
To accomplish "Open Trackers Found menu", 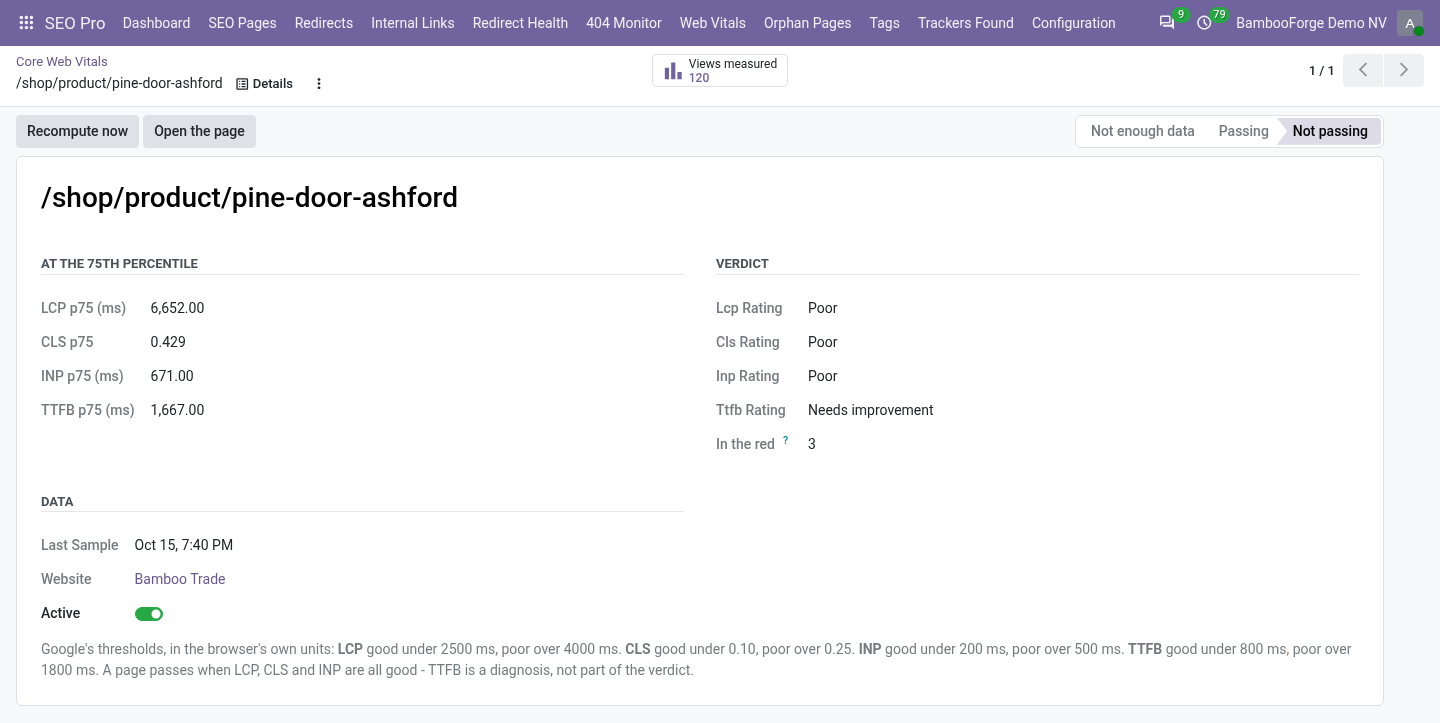I will pos(966,23).
